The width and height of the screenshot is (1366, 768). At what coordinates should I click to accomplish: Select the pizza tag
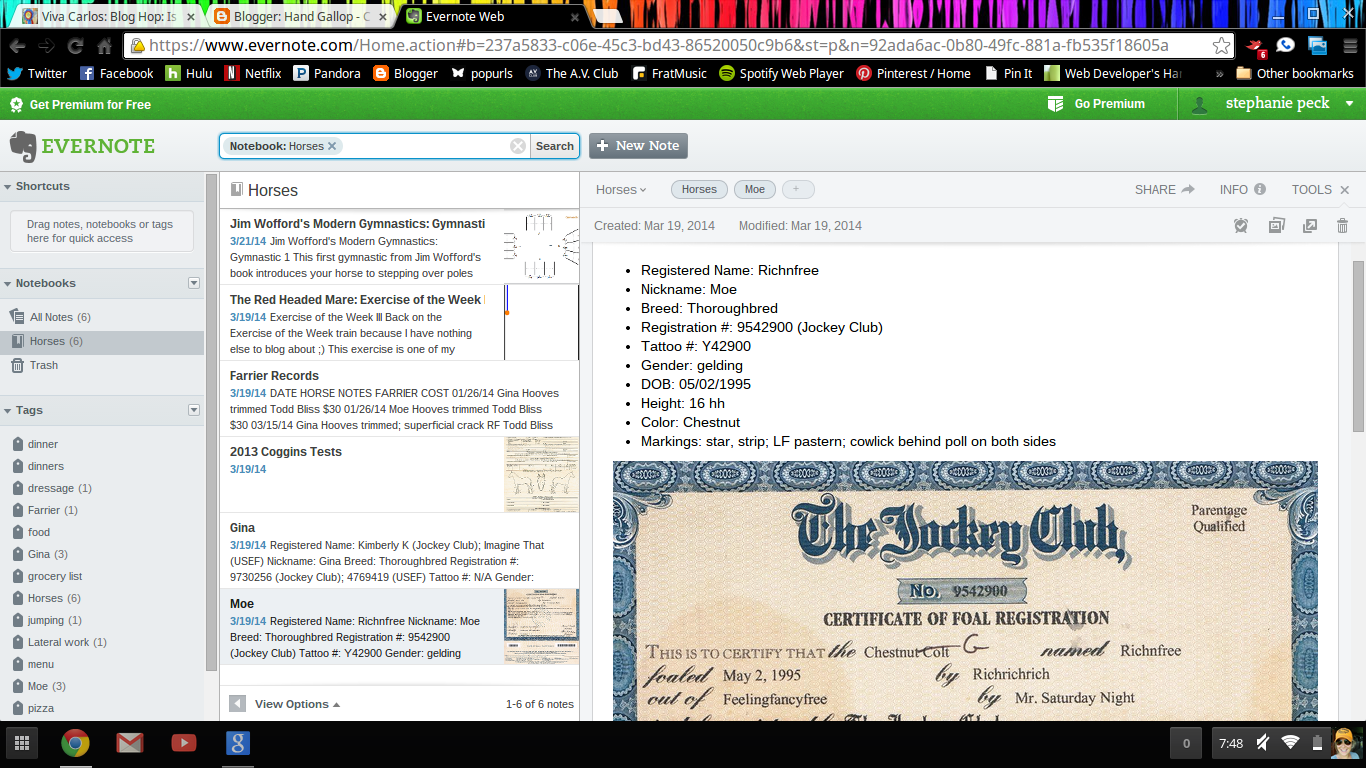click(x=41, y=708)
